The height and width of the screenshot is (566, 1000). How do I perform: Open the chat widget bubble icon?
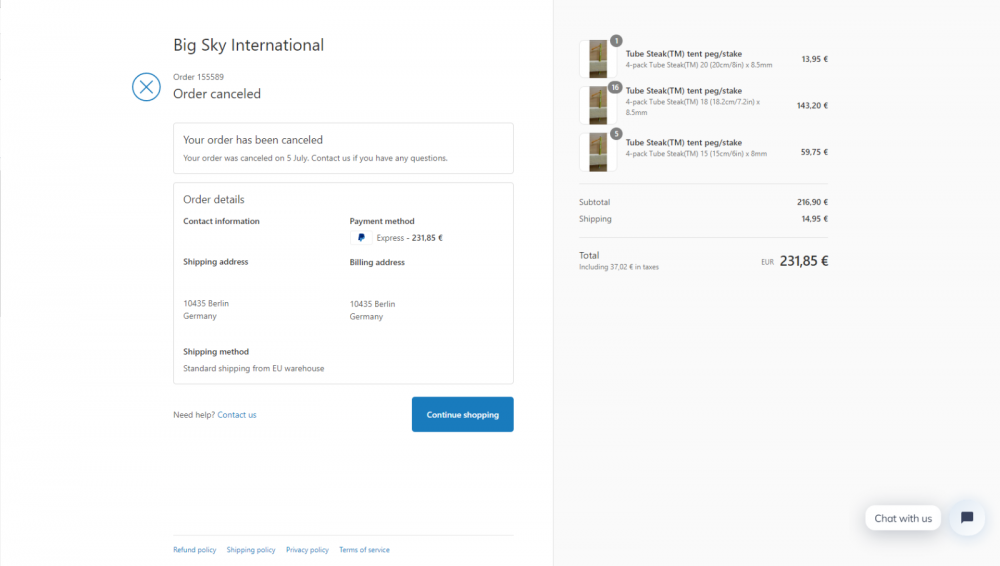pos(967,518)
